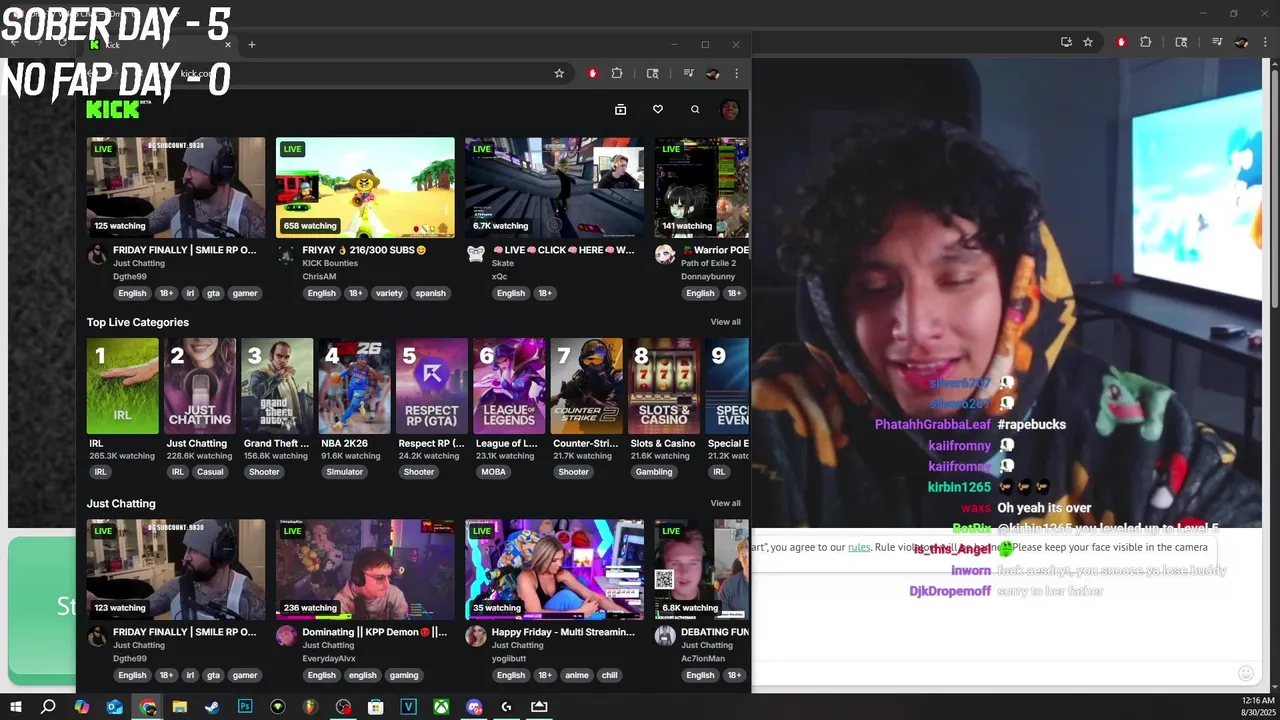Select the Gambling tag under Slots & Casino

[x=654, y=472]
